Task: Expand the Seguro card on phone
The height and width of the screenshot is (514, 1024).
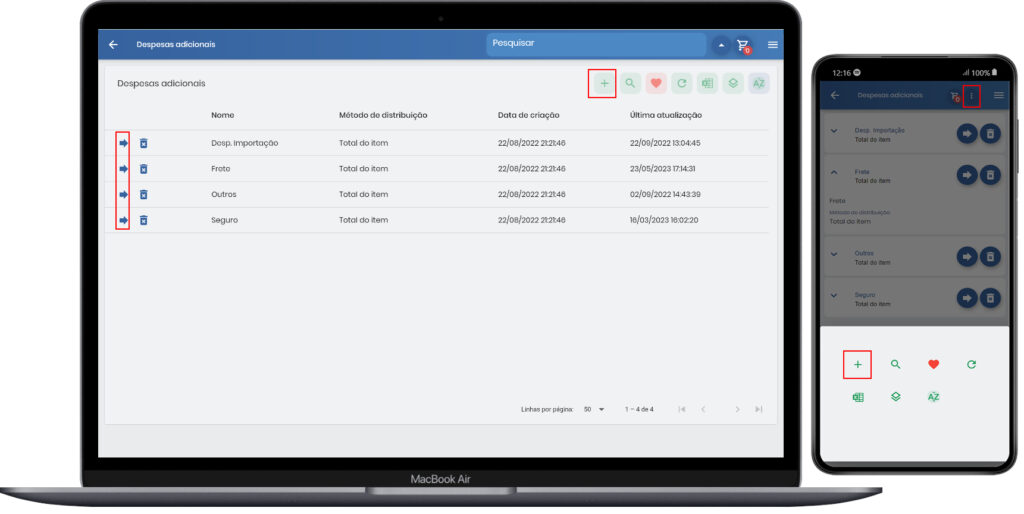Action: click(834, 296)
